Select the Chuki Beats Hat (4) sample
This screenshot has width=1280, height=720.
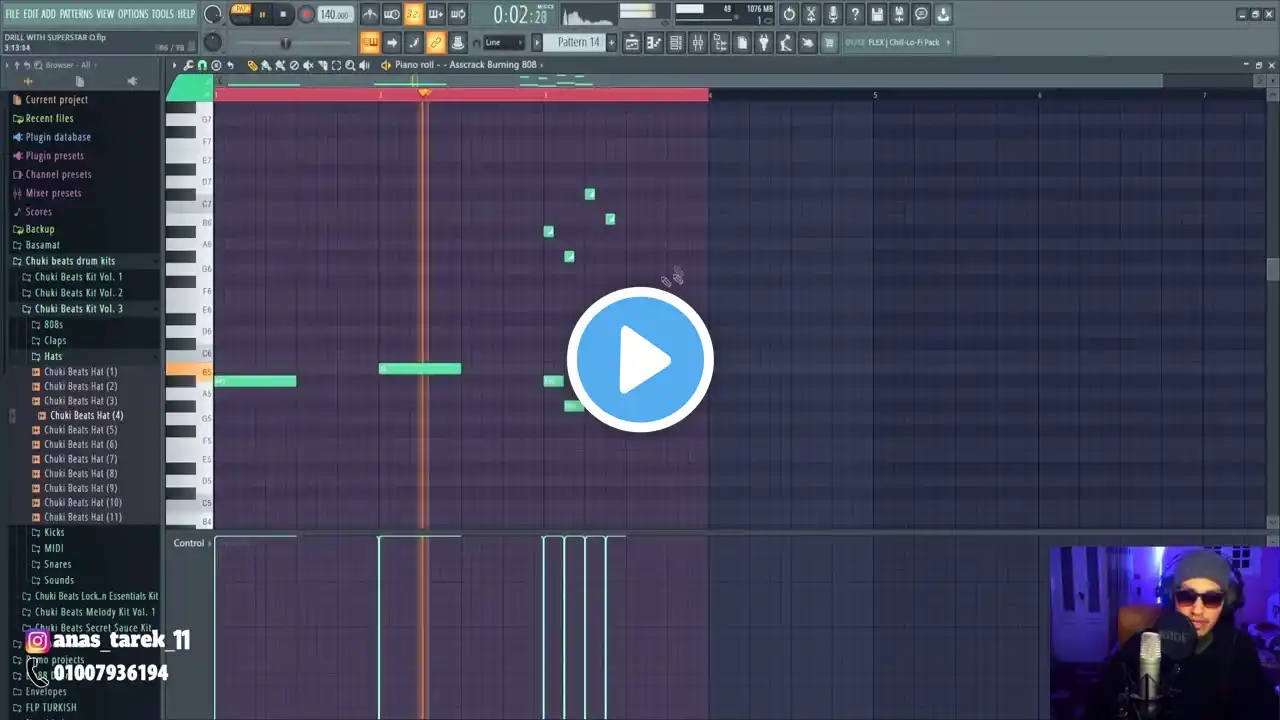(x=86, y=415)
